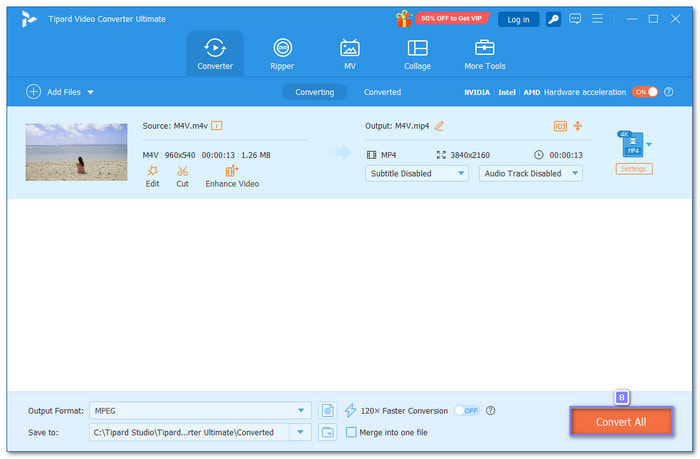
Task: Enable 120x Faster Conversion switch
Action: click(467, 410)
